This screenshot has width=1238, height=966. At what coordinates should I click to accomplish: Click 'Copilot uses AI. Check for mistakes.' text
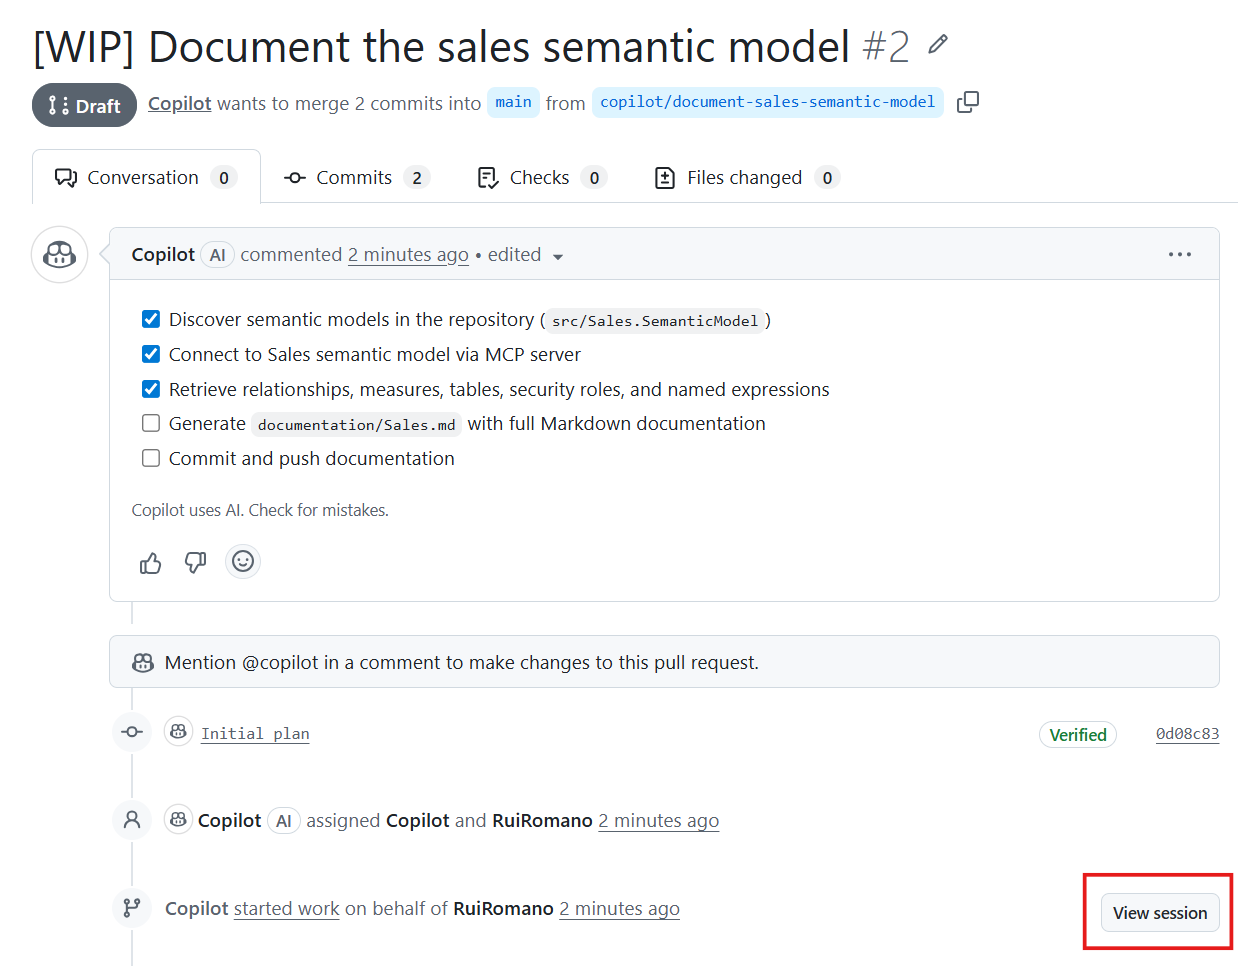coord(260,510)
